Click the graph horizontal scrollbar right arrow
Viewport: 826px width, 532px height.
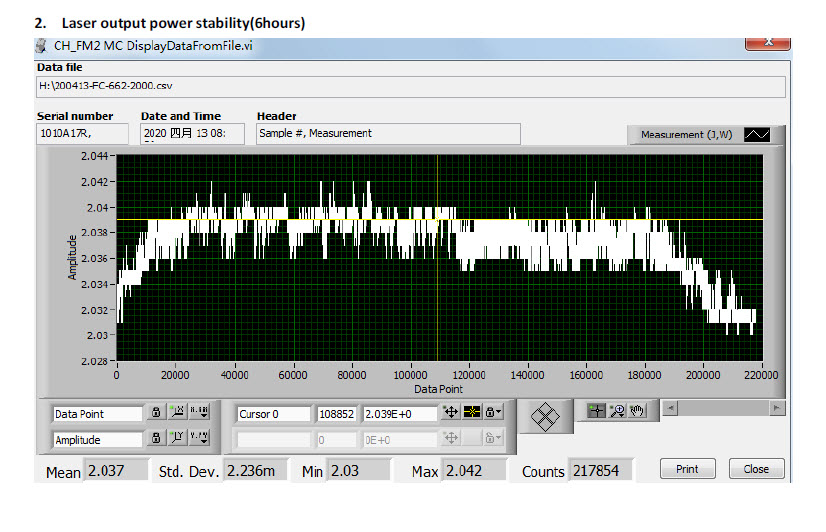(x=776, y=408)
